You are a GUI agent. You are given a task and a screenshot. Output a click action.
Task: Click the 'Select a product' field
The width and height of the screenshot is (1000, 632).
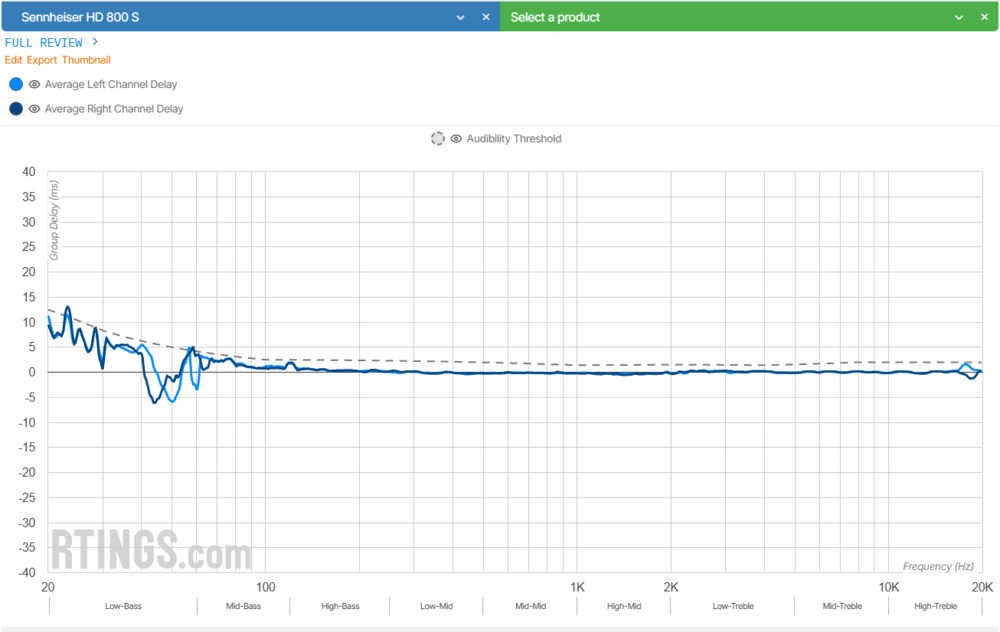(555, 17)
